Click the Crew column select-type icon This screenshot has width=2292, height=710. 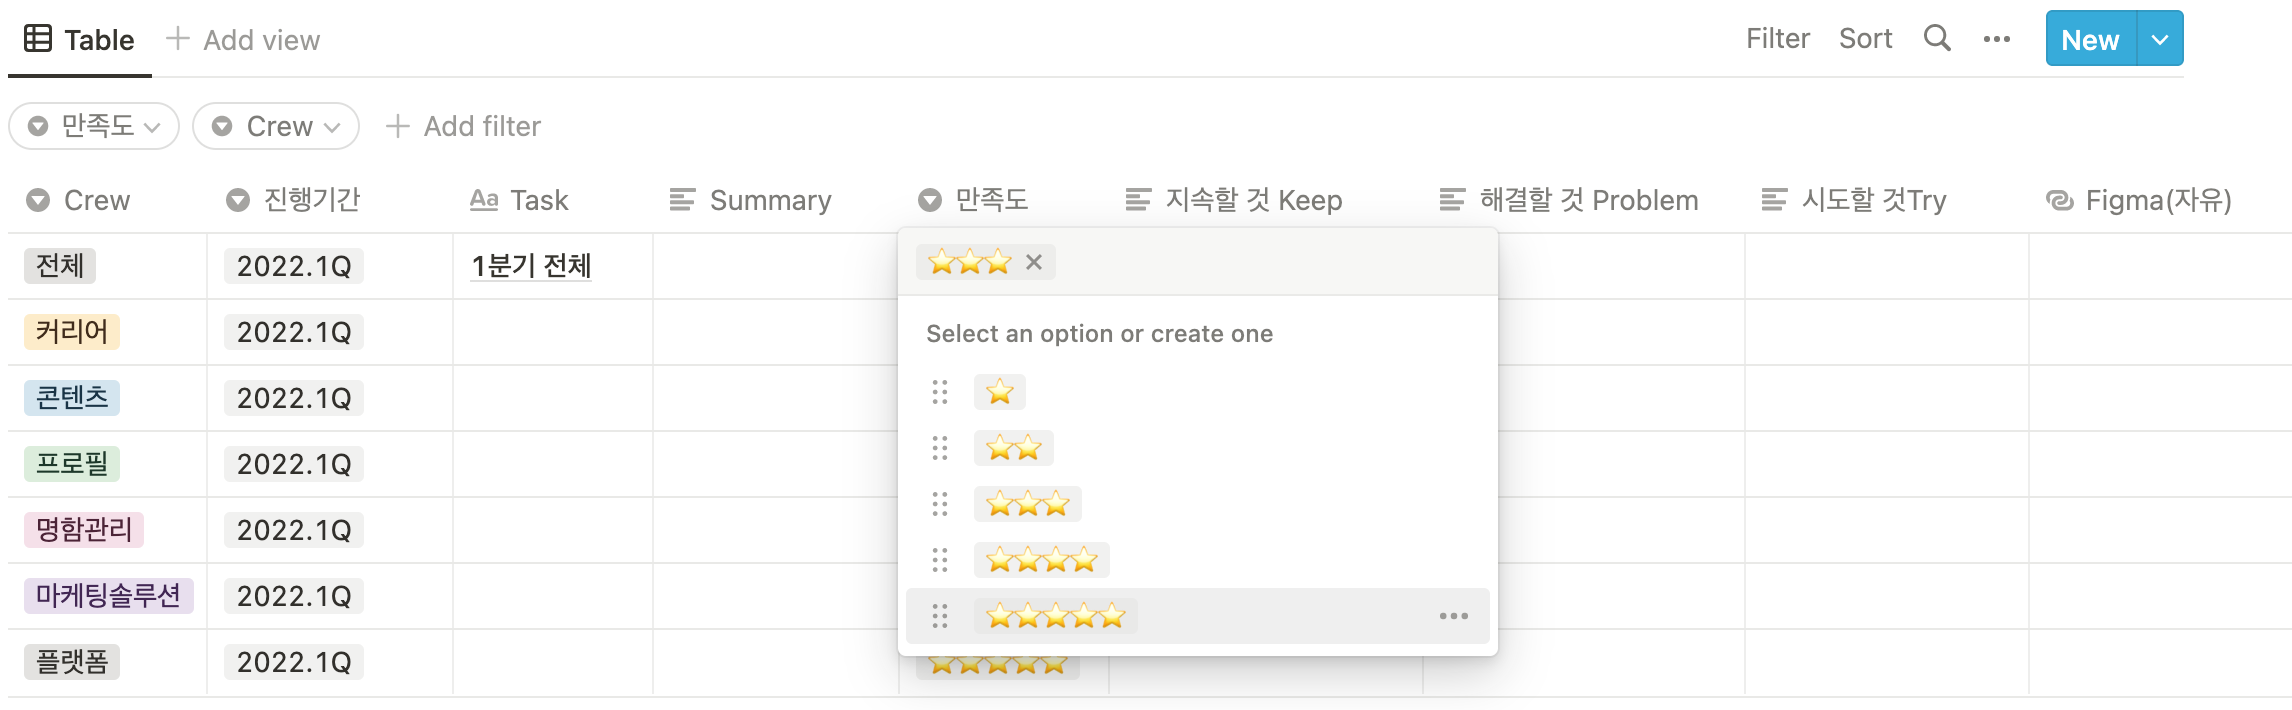pyautogui.click(x=38, y=200)
